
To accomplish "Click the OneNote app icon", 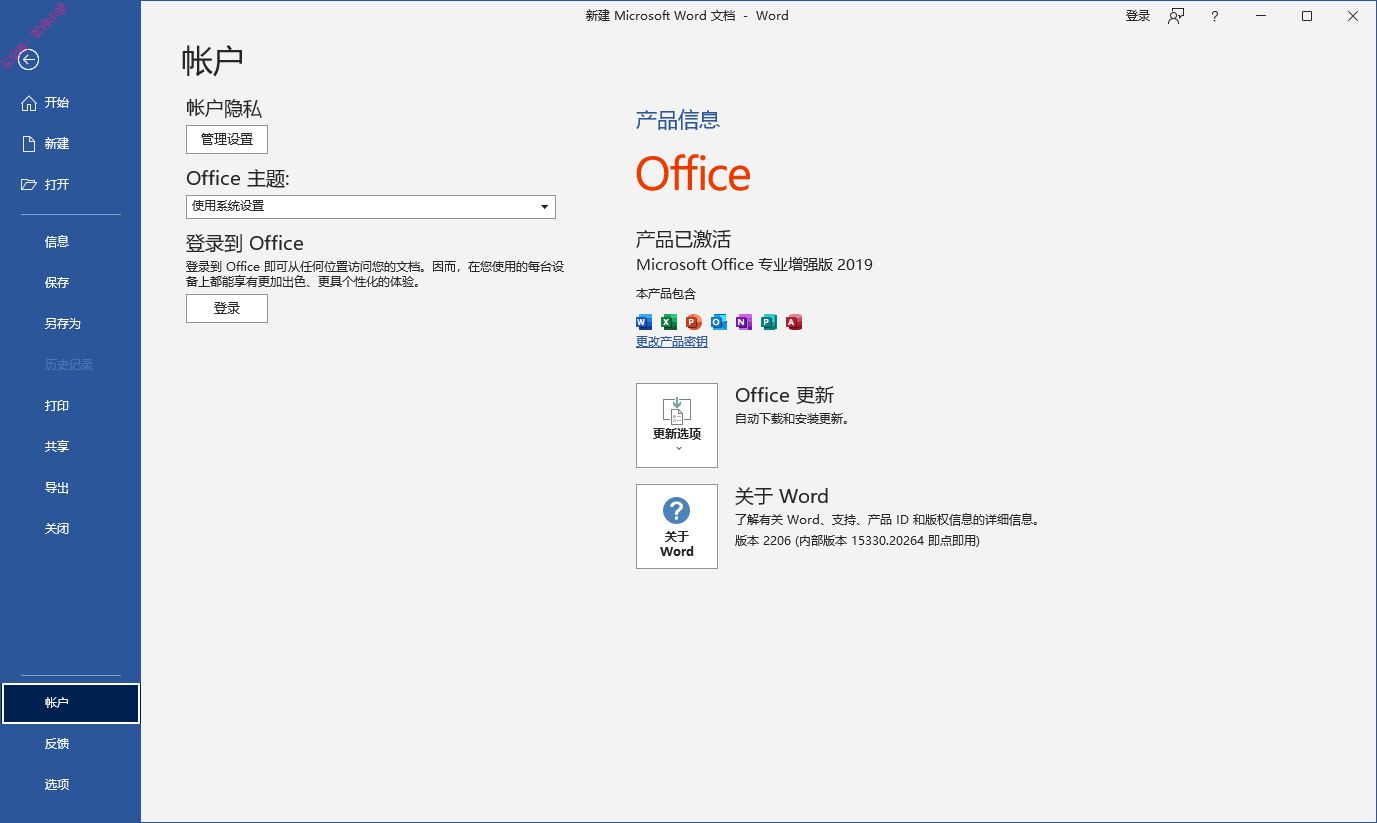I will click(x=744, y=322).
